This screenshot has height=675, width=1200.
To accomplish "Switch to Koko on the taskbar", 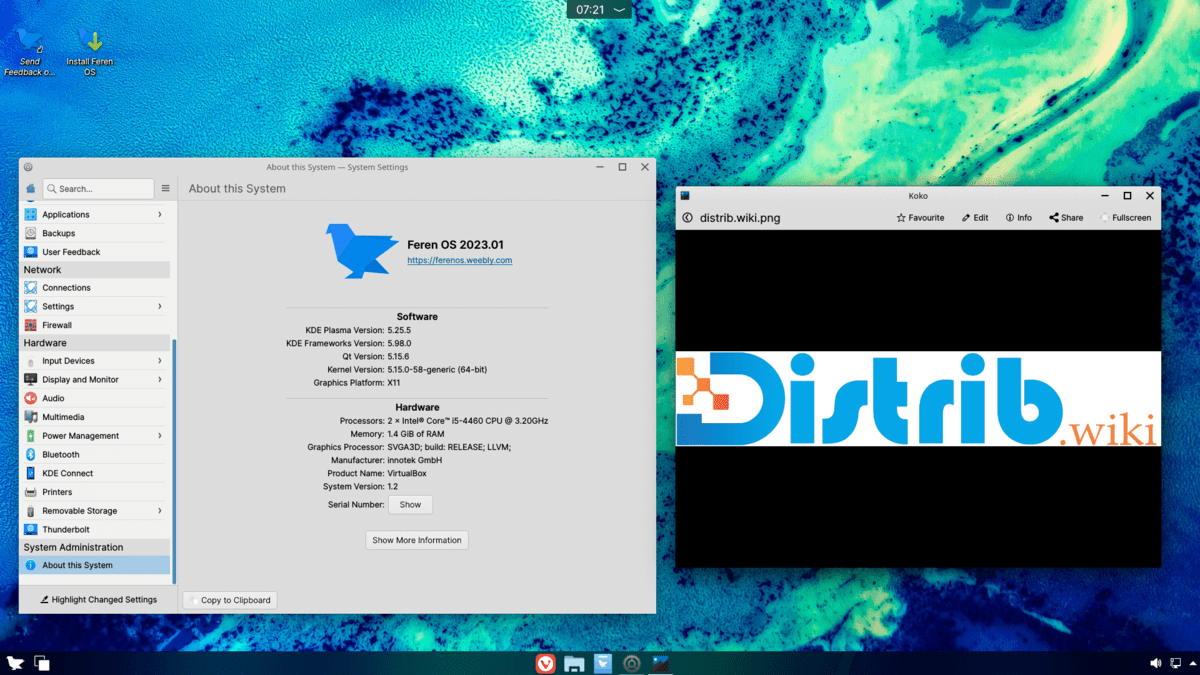I will click(x=660, y=663).
